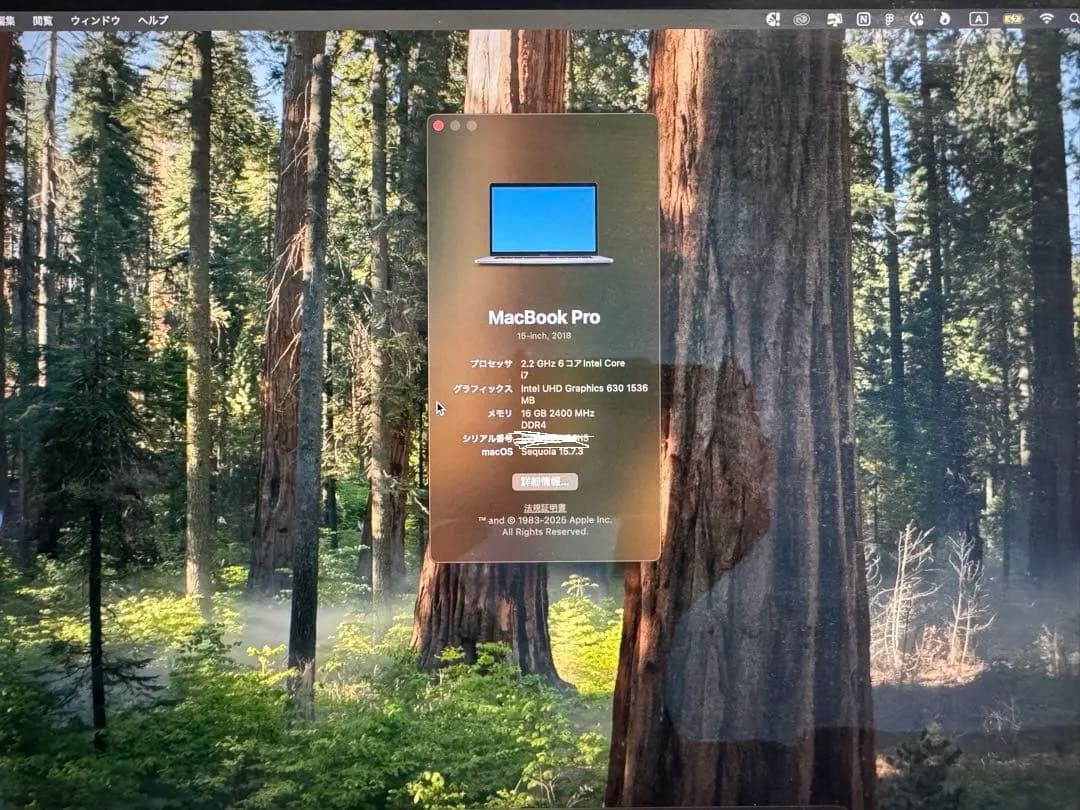Open Spotlight search from the menu bar
The width and height of the screenshot is (1080, 810).
(x=1073, y=17)
